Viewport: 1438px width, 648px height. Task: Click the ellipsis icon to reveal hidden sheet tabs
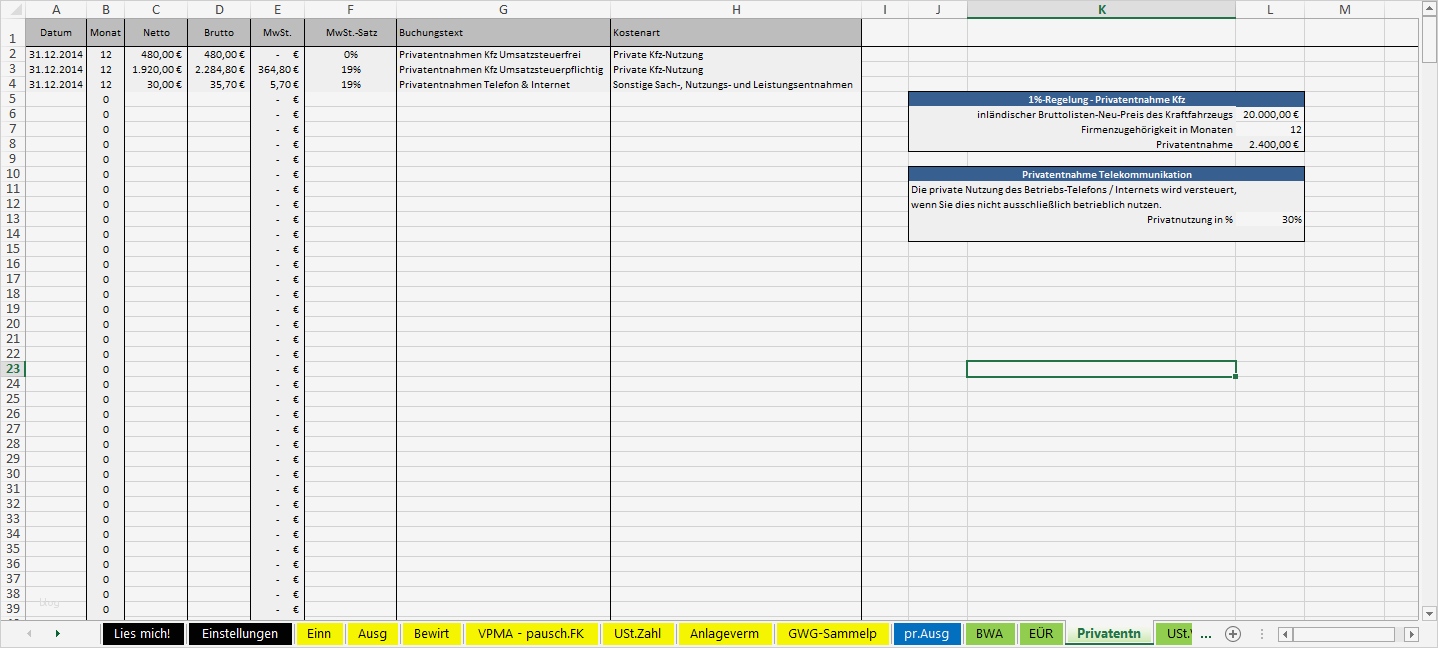1206,633
